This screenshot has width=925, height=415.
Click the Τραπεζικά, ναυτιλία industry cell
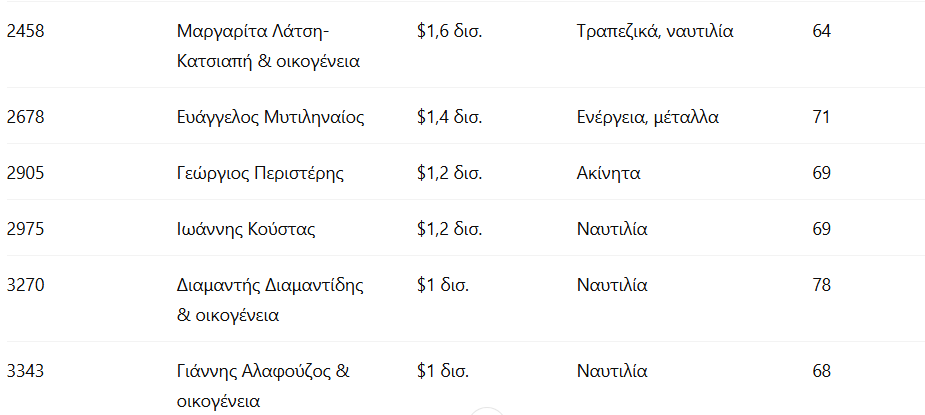tap(655, 31)
